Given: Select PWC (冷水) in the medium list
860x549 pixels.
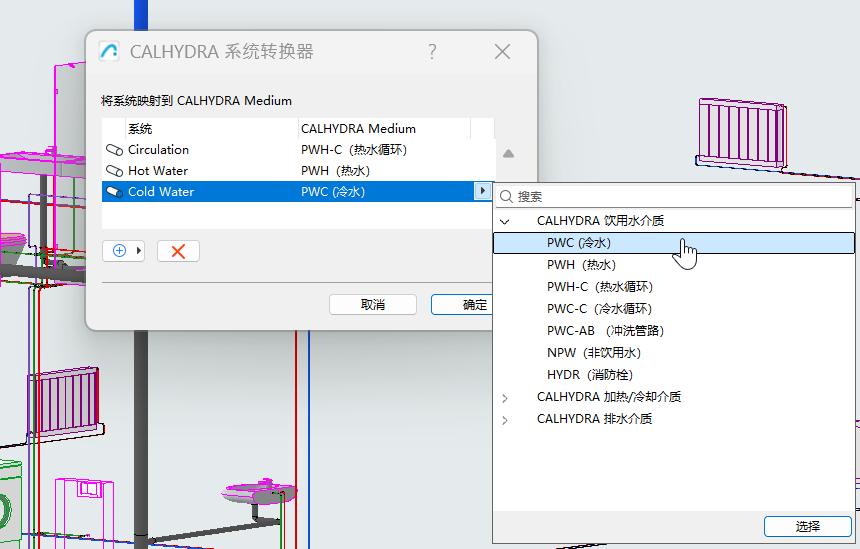Looking at the screenshot, I should (x=674, y=243).
